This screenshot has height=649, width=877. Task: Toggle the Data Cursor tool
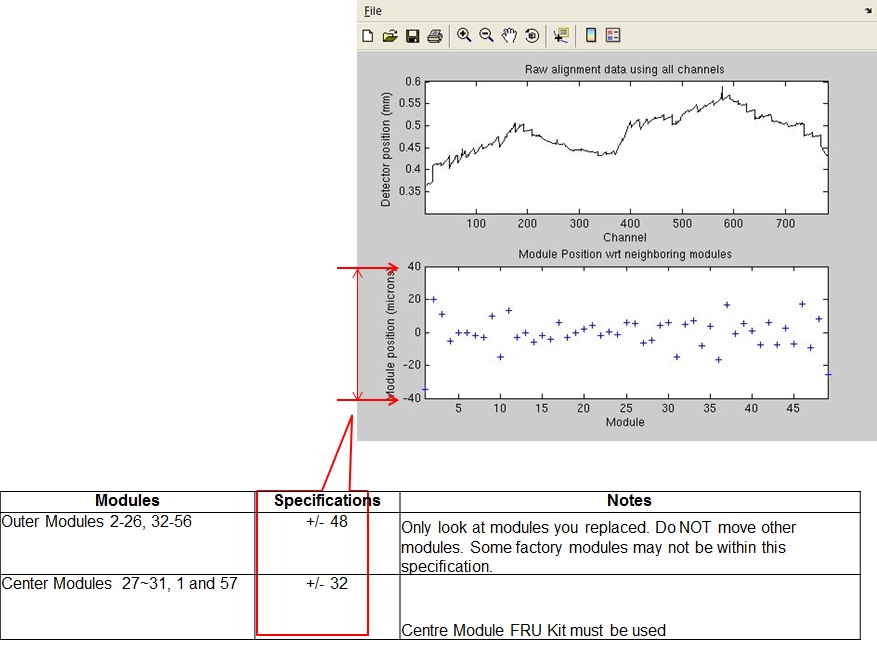click(561, 35)
